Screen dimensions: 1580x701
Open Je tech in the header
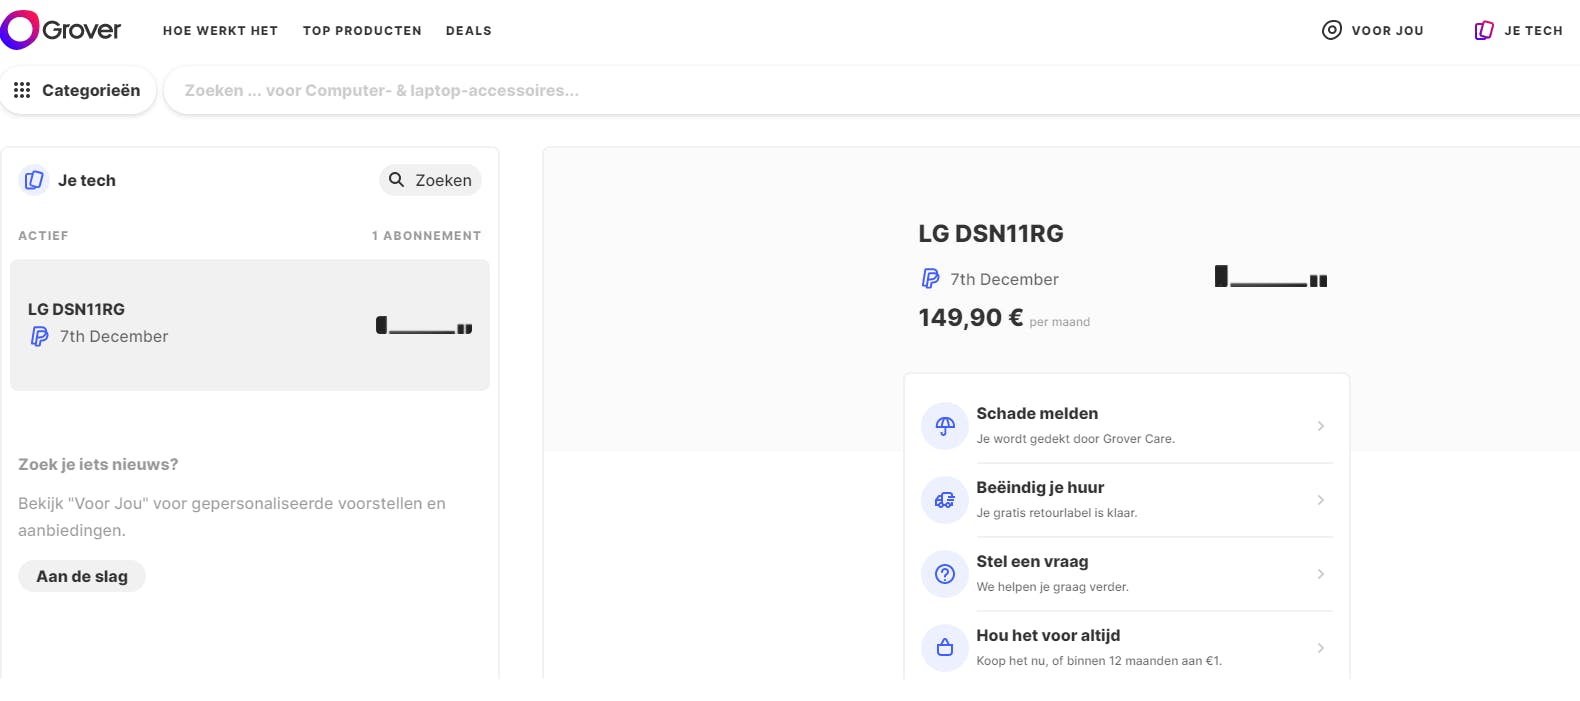(1518, 30)
